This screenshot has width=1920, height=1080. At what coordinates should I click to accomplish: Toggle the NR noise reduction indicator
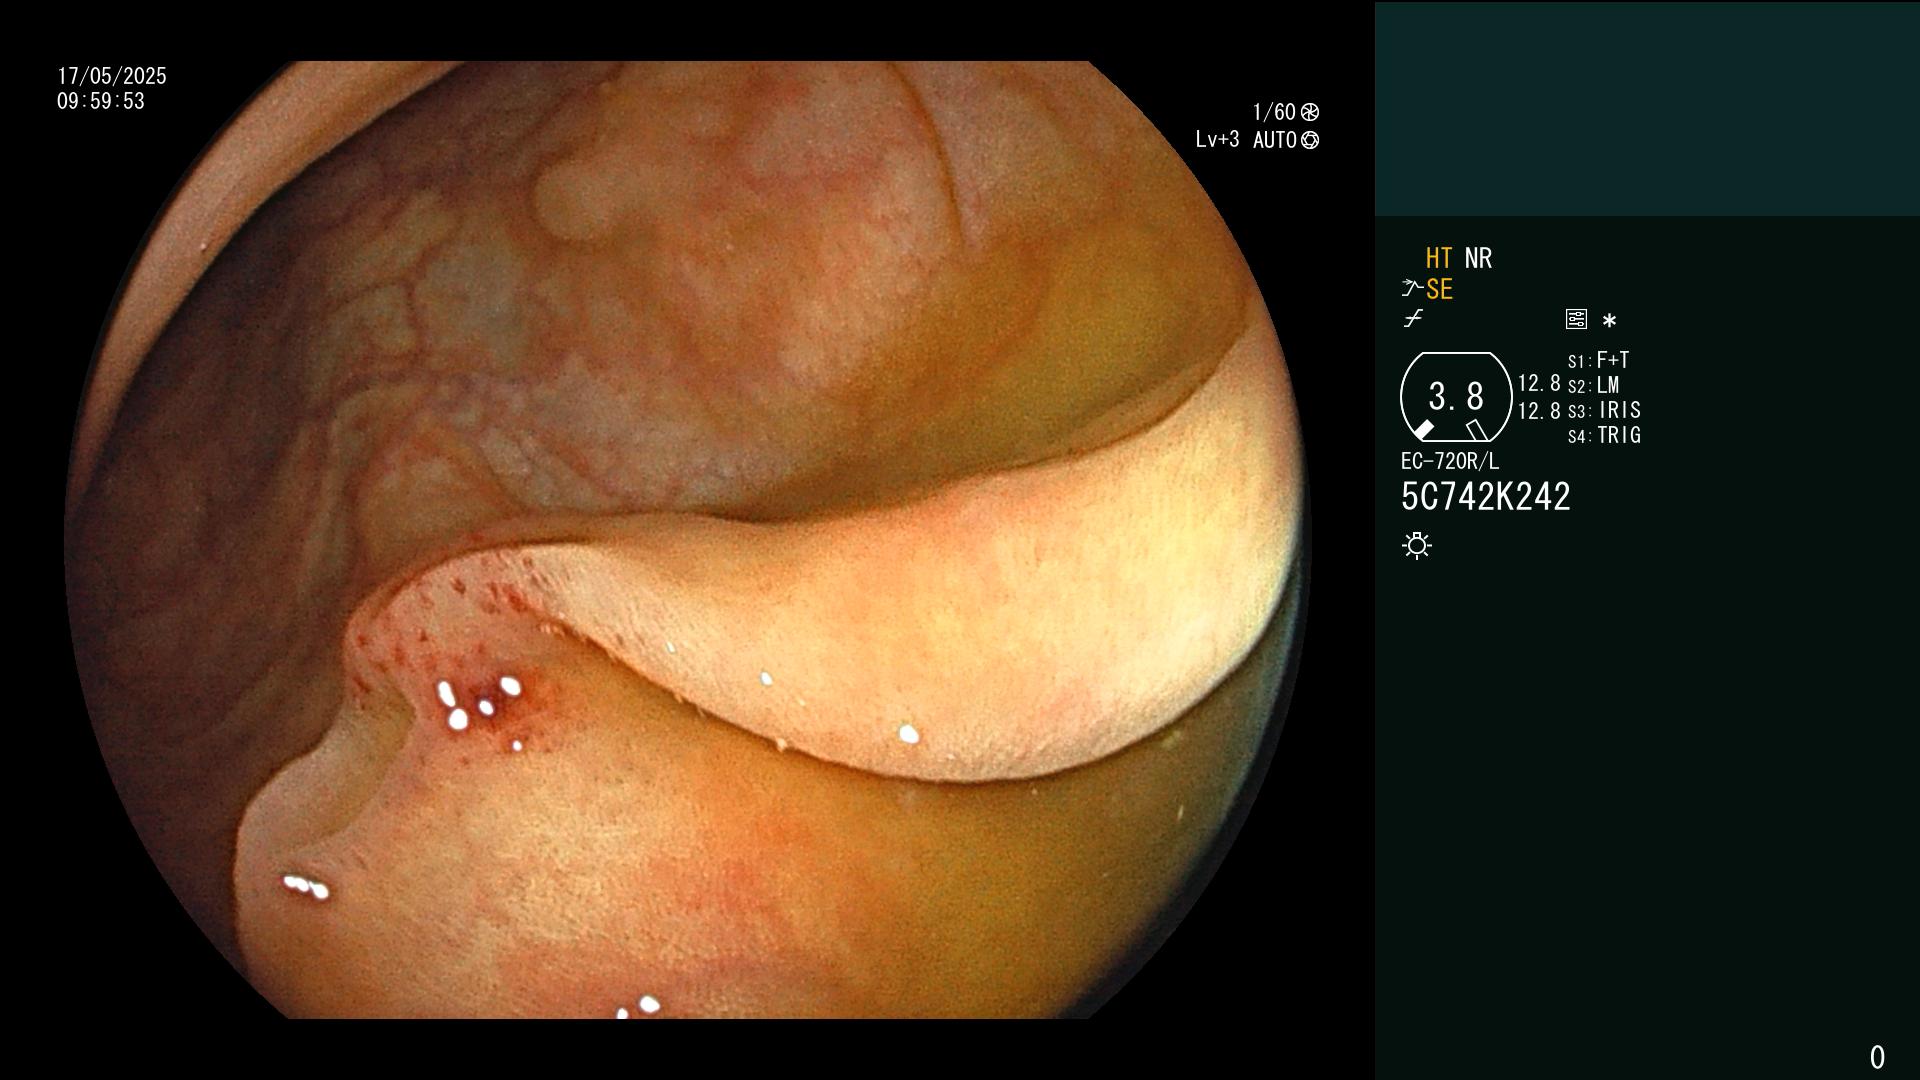click(x=1478, y=258)
